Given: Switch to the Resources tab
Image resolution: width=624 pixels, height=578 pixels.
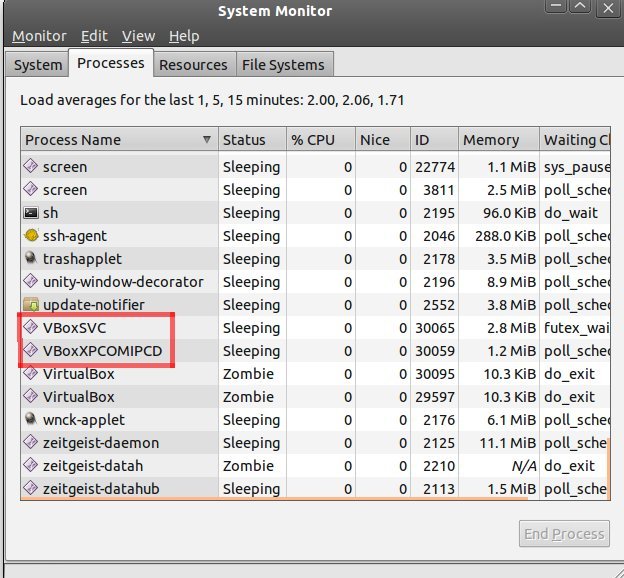Looking at the screenshot, I should [193, 65].
